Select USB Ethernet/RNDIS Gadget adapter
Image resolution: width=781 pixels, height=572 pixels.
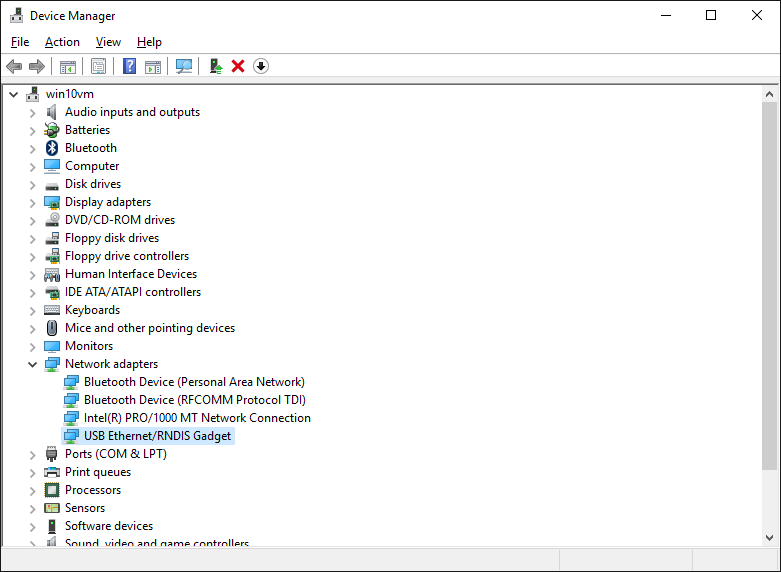157,435
